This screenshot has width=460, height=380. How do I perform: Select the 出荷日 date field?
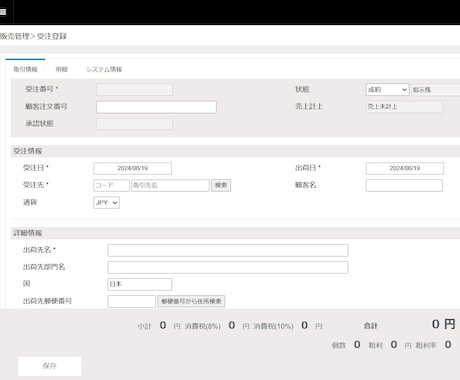pyautogui.click(x=405, y=168)
